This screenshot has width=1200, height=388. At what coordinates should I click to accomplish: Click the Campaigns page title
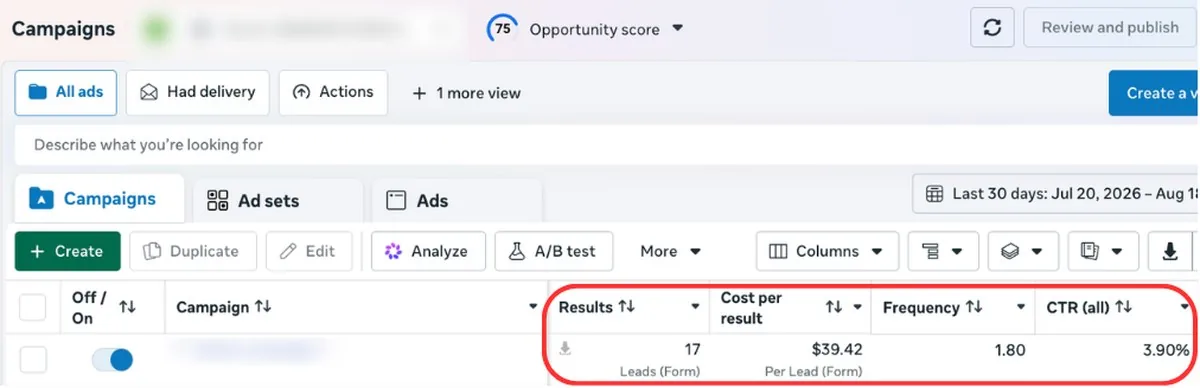tap(63, 29)
